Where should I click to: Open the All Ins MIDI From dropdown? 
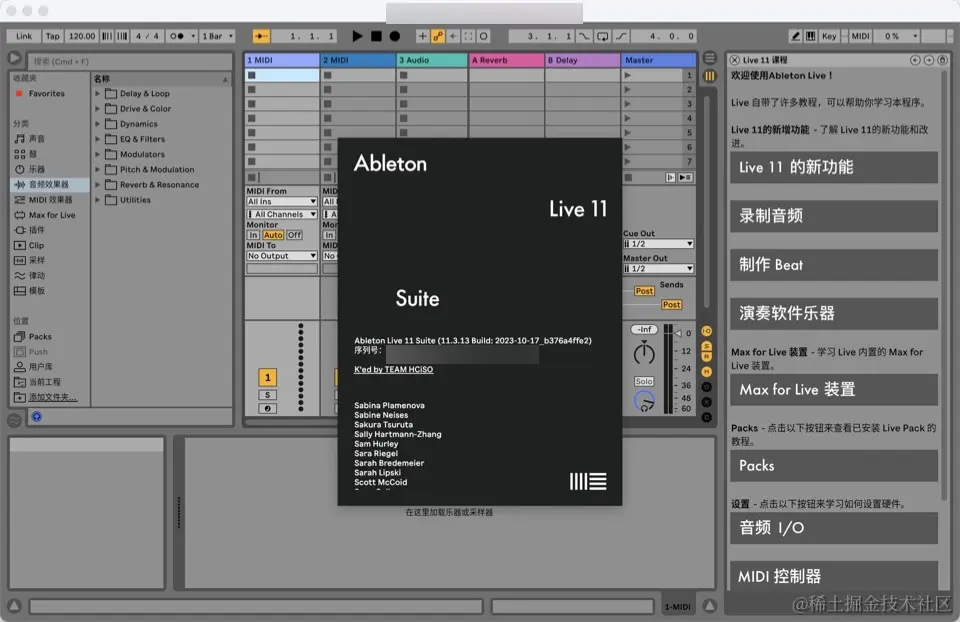282,201
